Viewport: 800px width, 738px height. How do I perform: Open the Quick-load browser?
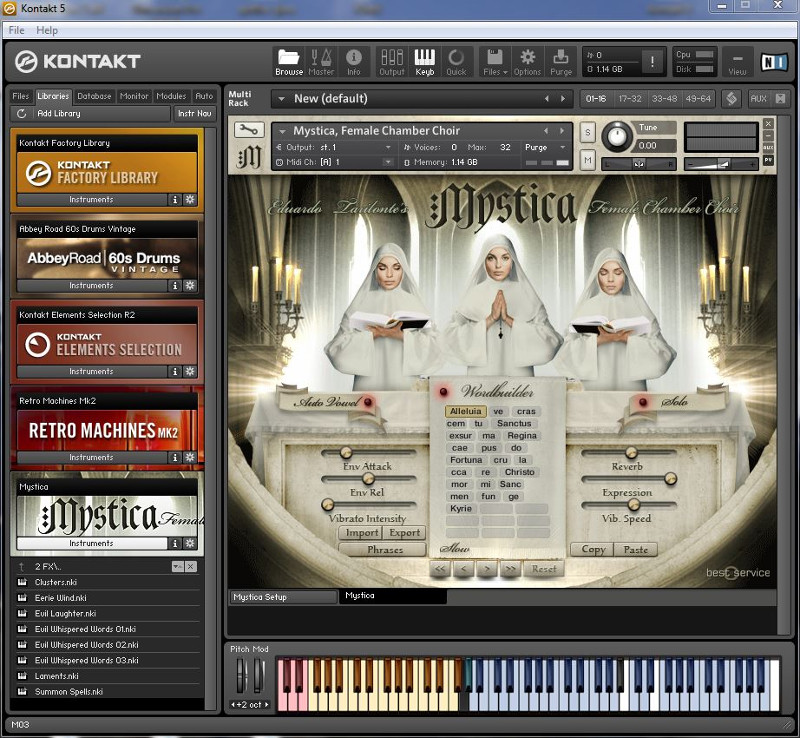click(456, 62)
